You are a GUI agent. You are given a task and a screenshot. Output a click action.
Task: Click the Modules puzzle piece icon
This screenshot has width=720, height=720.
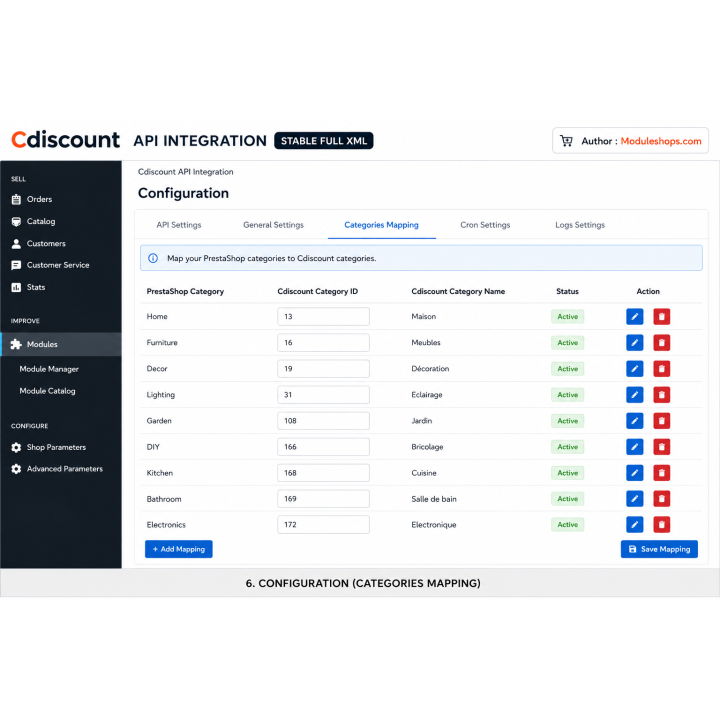[x=16, y=344]
